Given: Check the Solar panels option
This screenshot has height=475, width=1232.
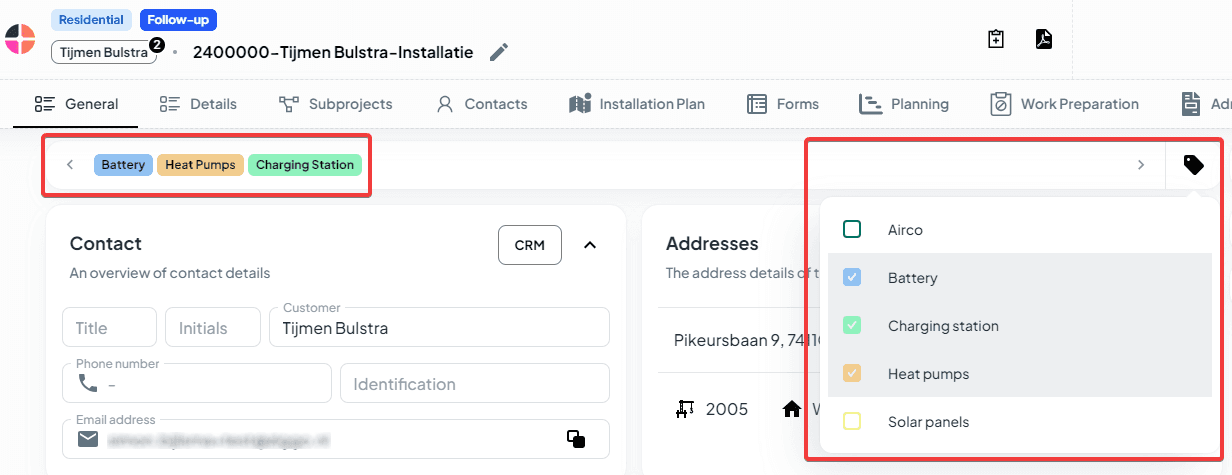Looking at the screenshot, I should 852,422.
